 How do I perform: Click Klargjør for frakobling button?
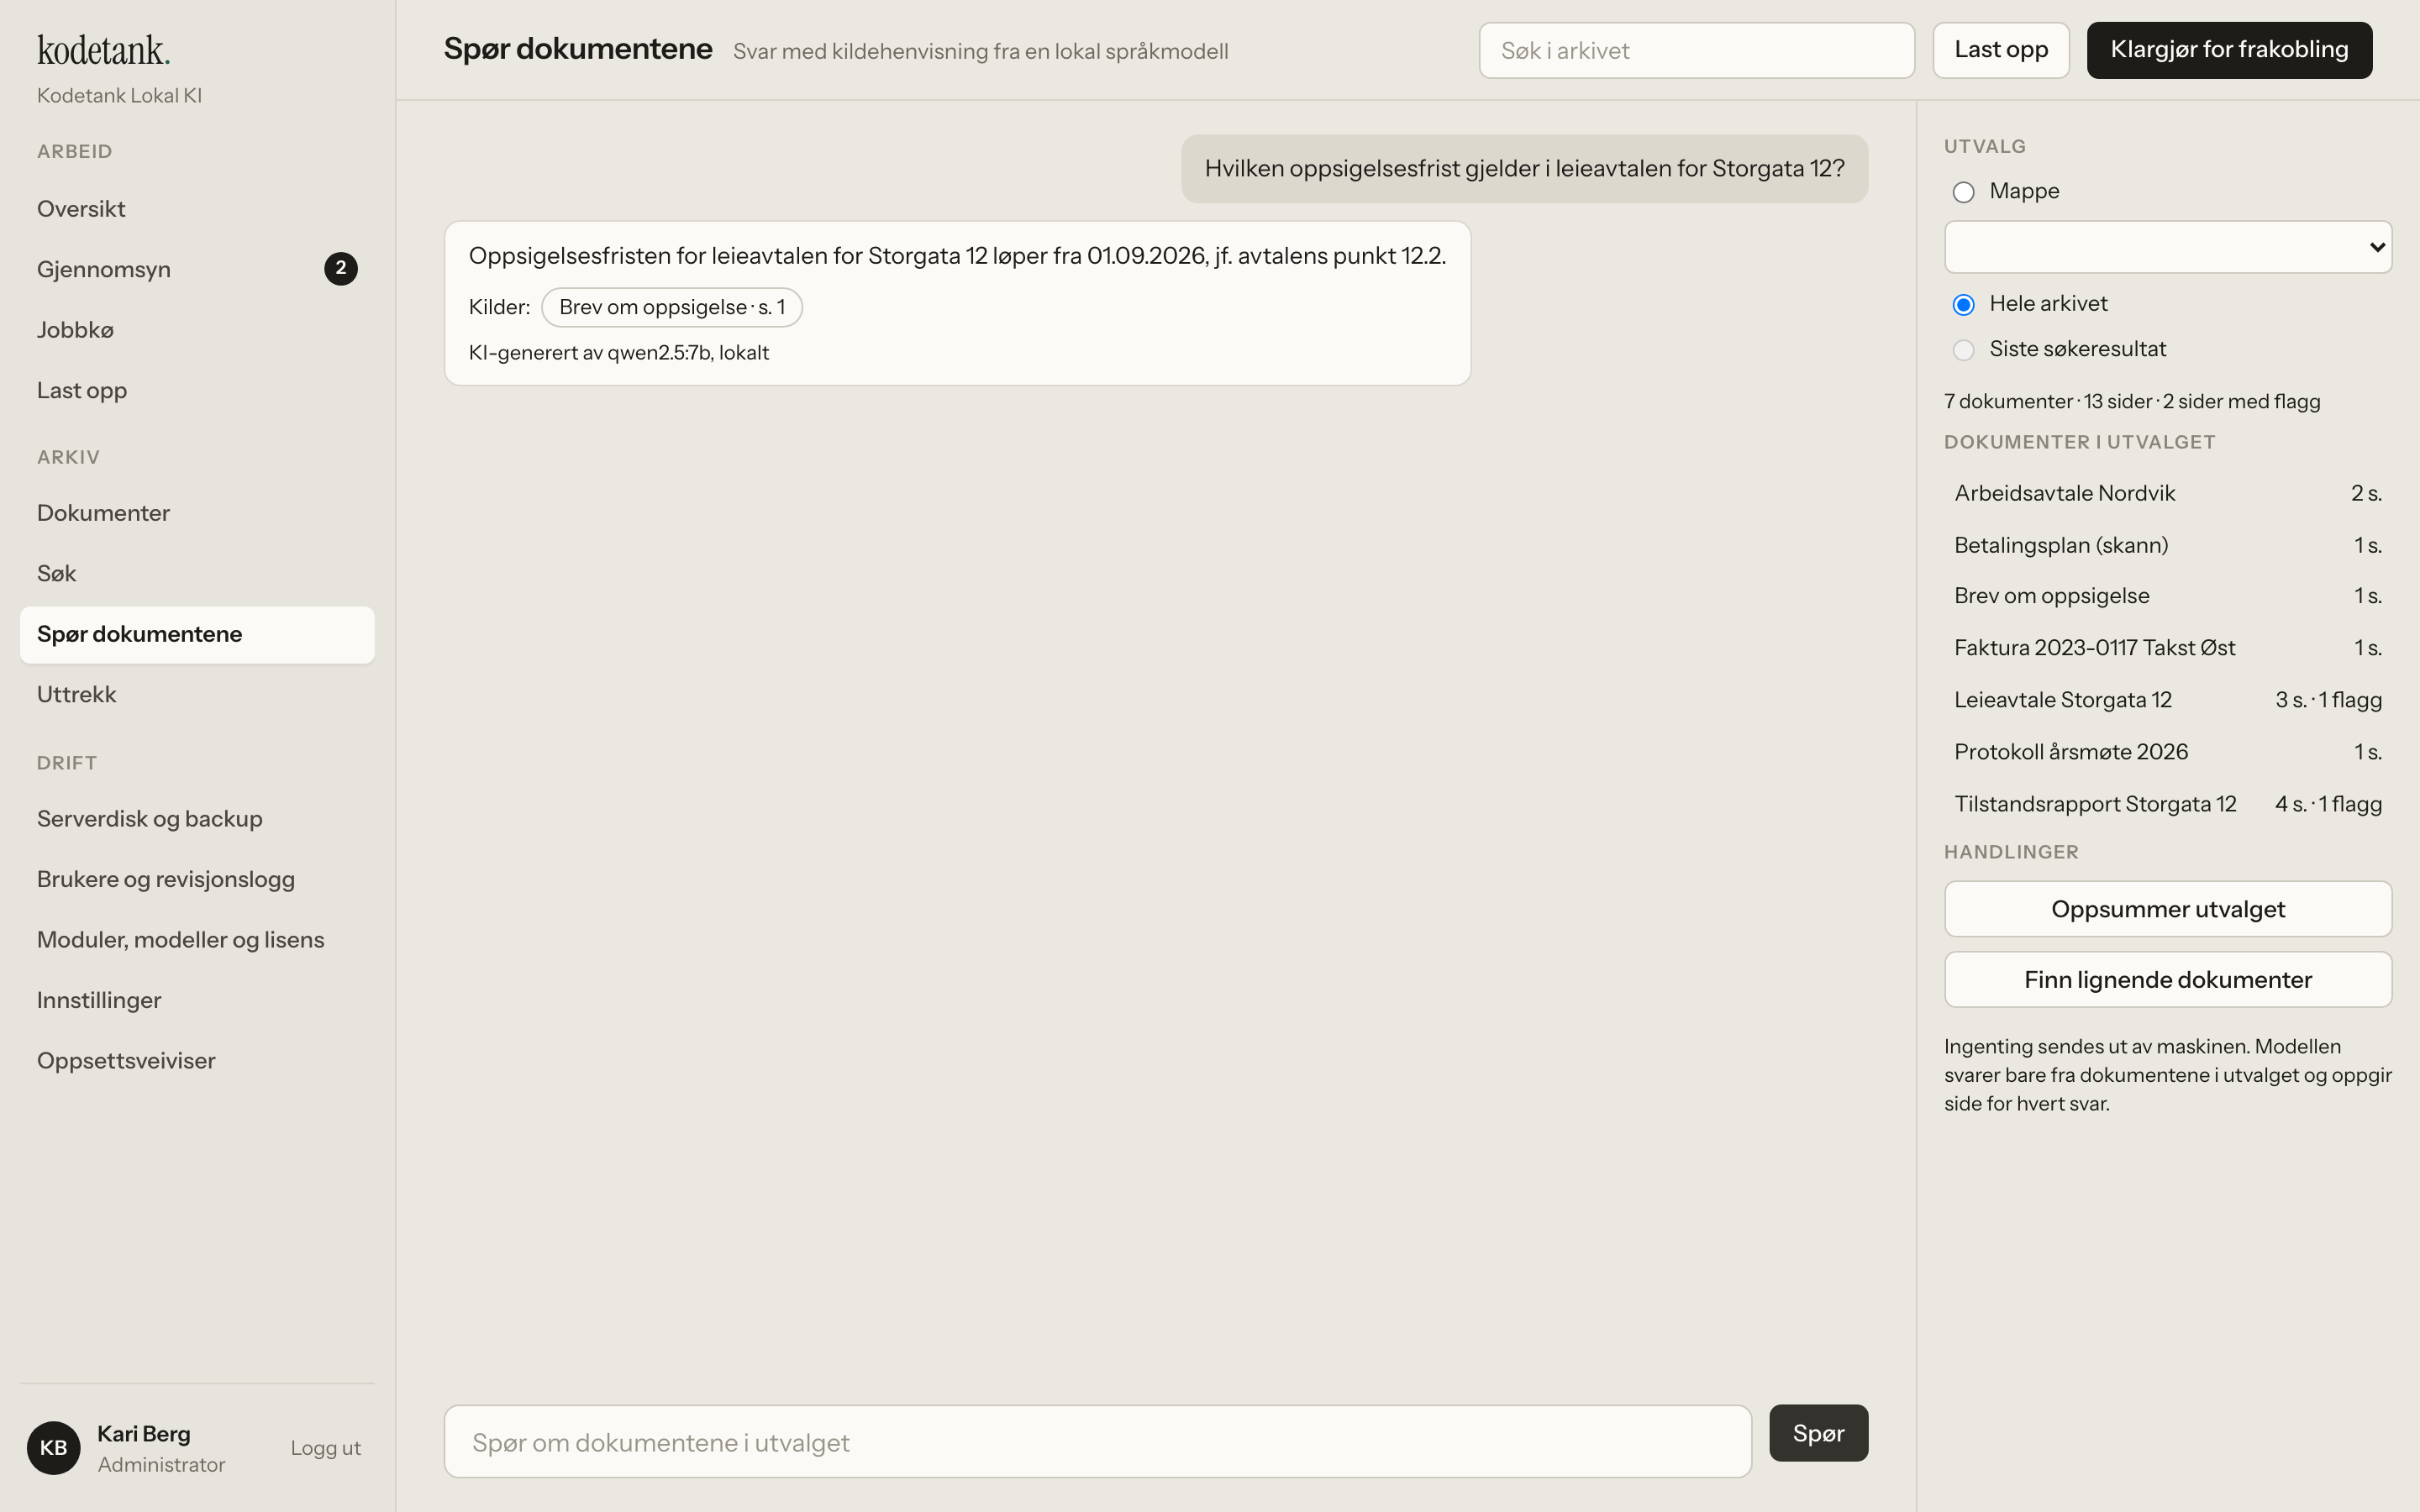click(2229, 50)
